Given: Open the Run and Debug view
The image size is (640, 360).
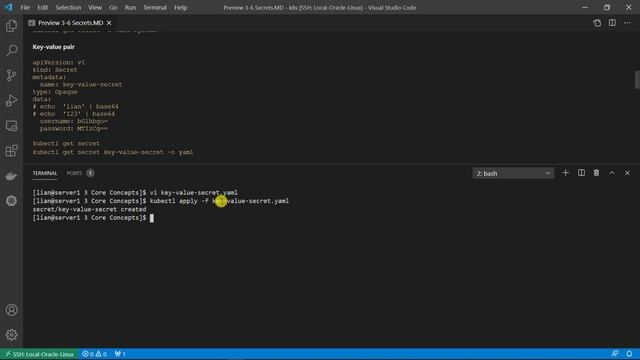Looking at the screenshot, I should pos(11,100).
